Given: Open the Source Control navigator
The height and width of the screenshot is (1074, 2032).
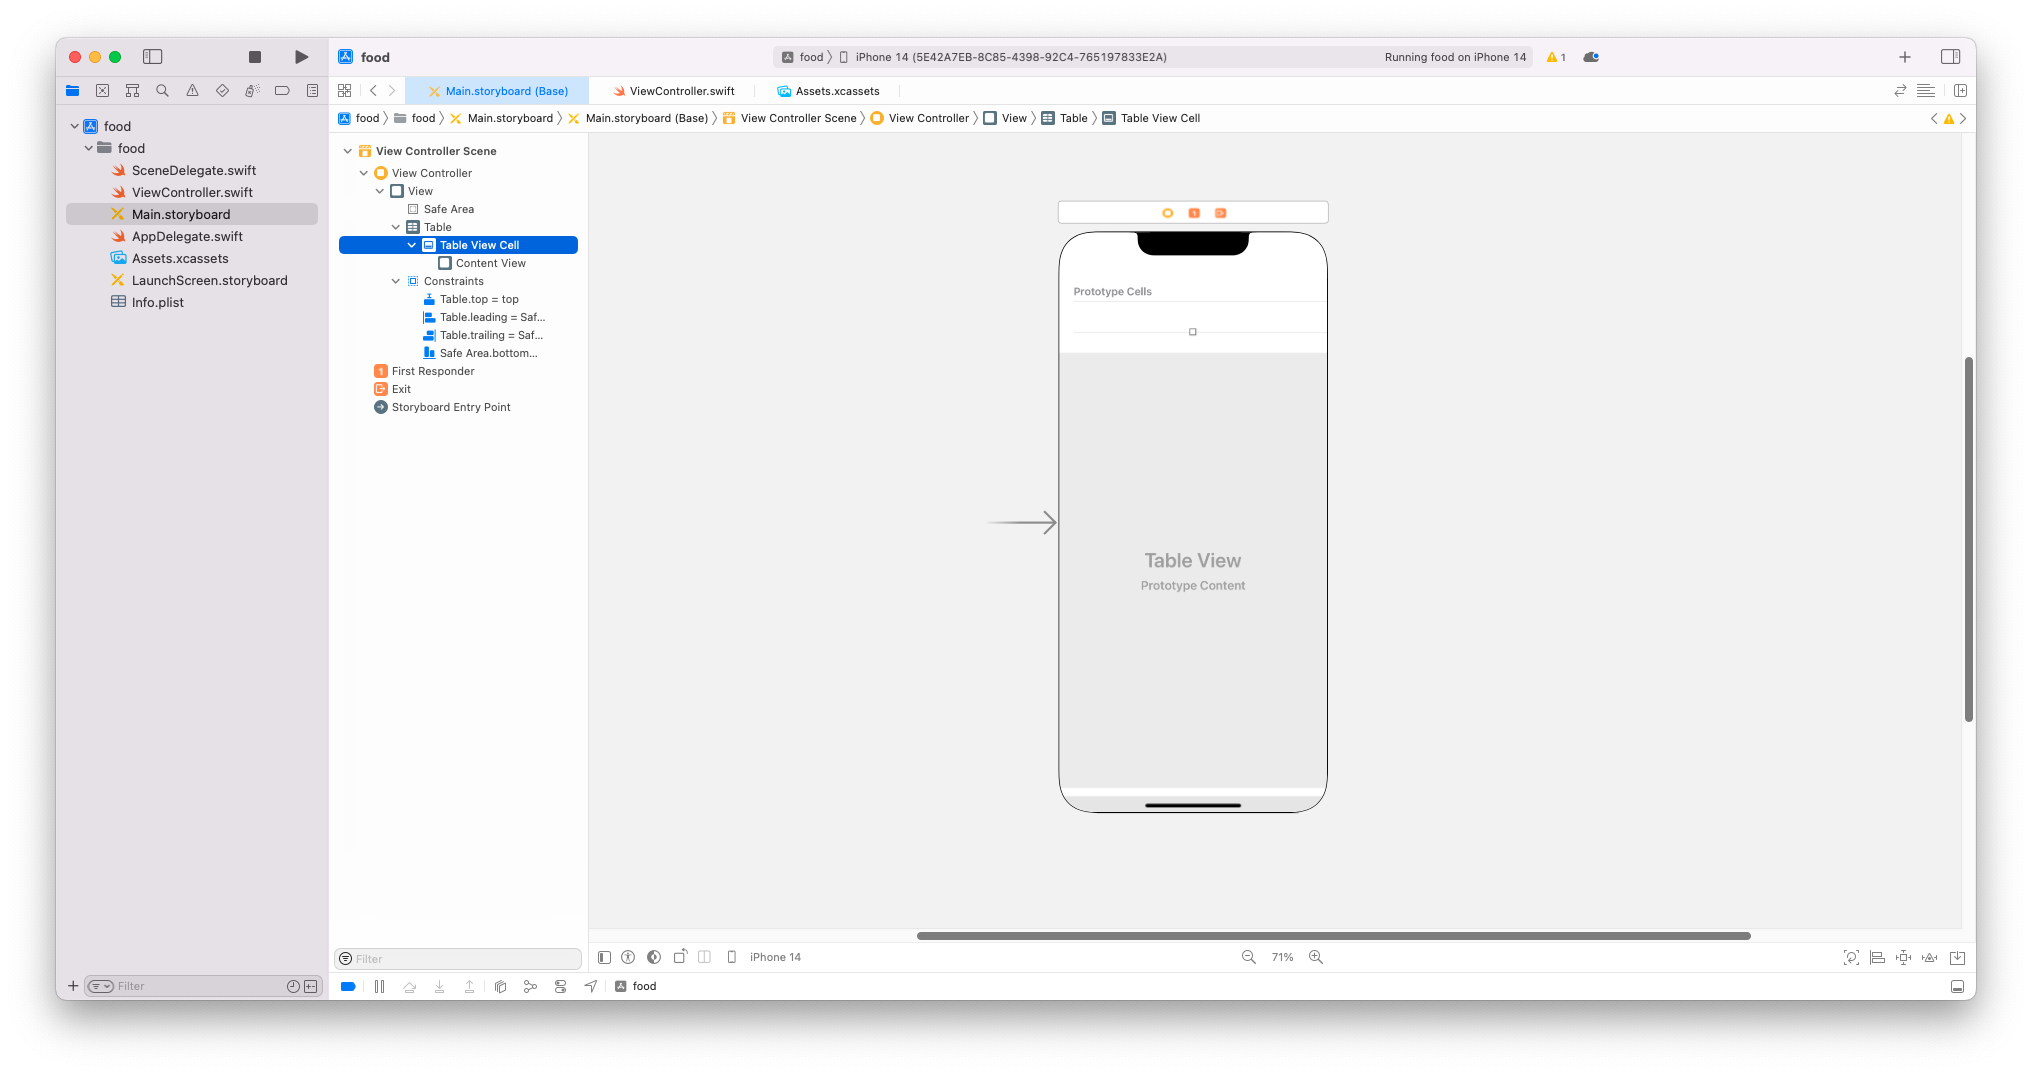Looking at the screenshot, I should point(102,91).
